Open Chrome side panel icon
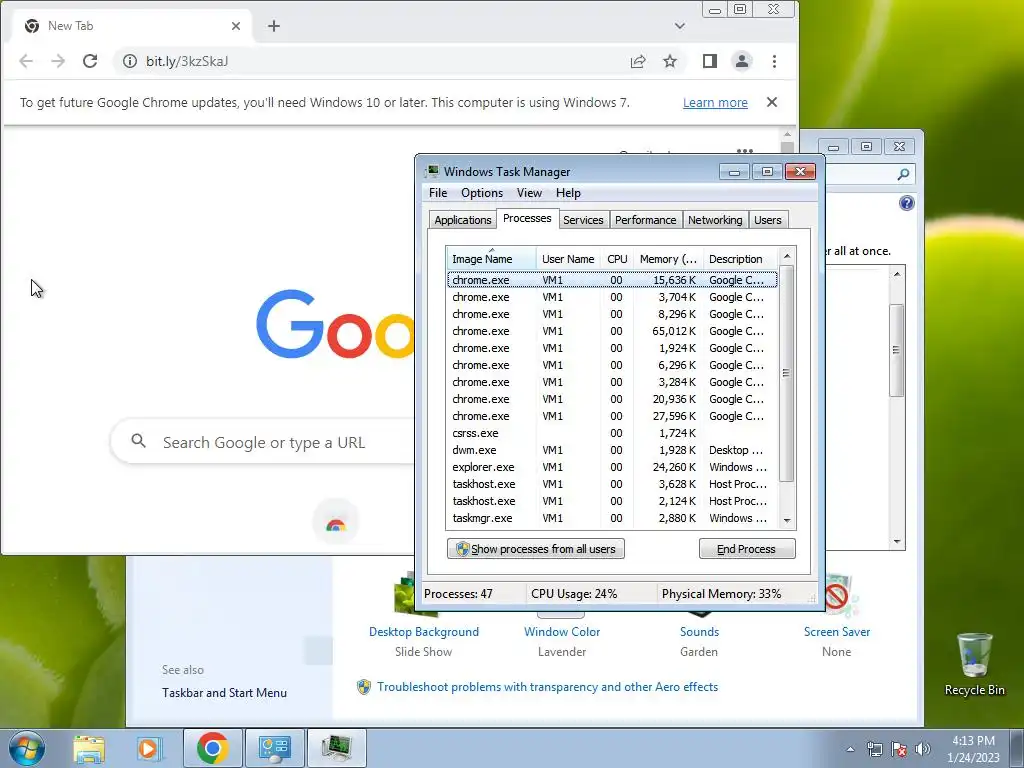Image resolution: width=1024 pixels, height=768 pixels. [x=710, y=61]
